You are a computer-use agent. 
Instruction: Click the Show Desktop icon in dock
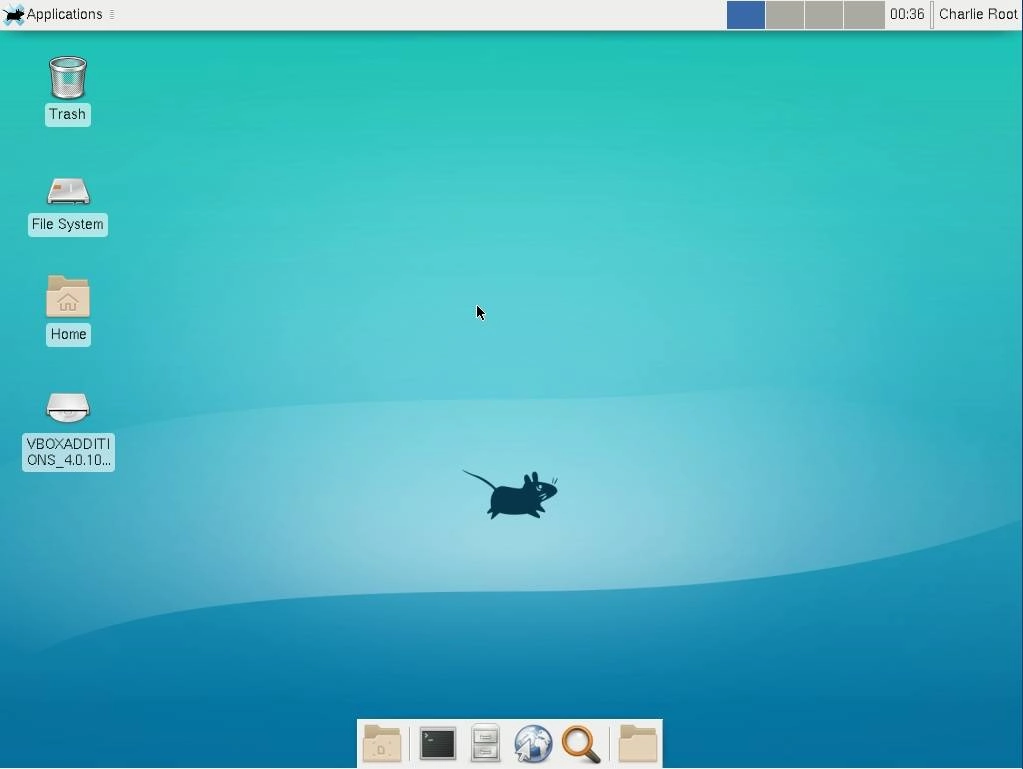point(382,743)
